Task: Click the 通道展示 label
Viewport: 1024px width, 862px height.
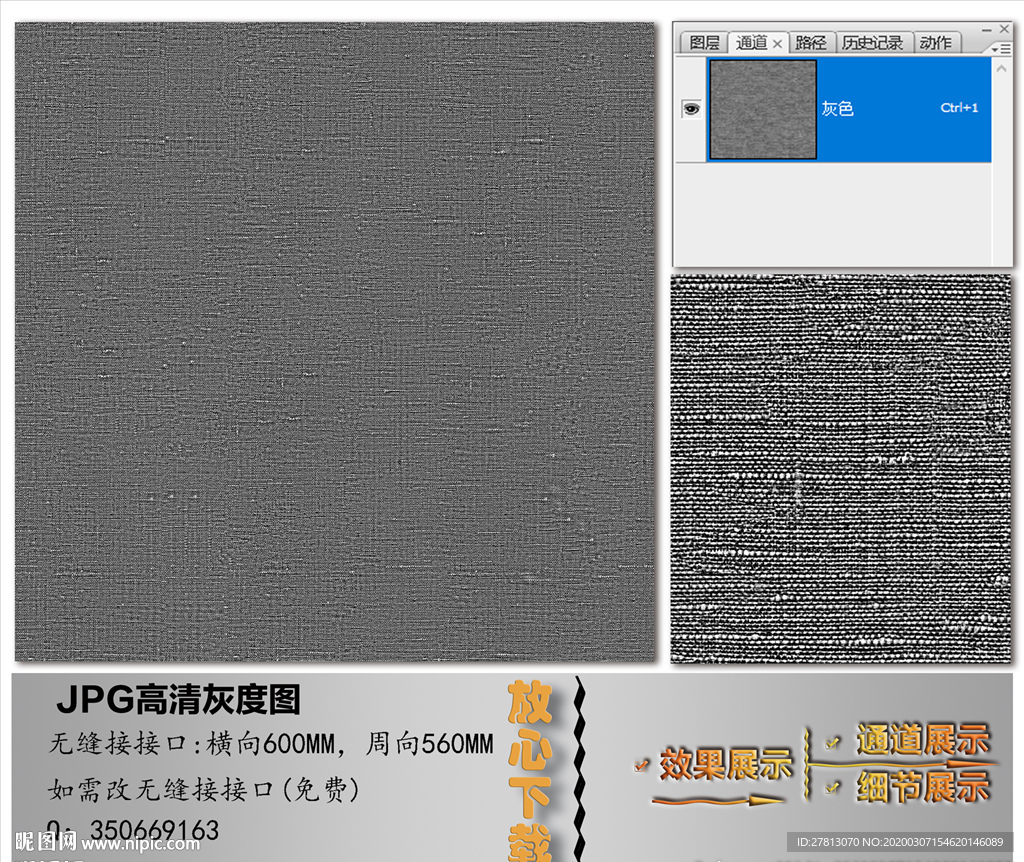Action: (x=923, y=740)
